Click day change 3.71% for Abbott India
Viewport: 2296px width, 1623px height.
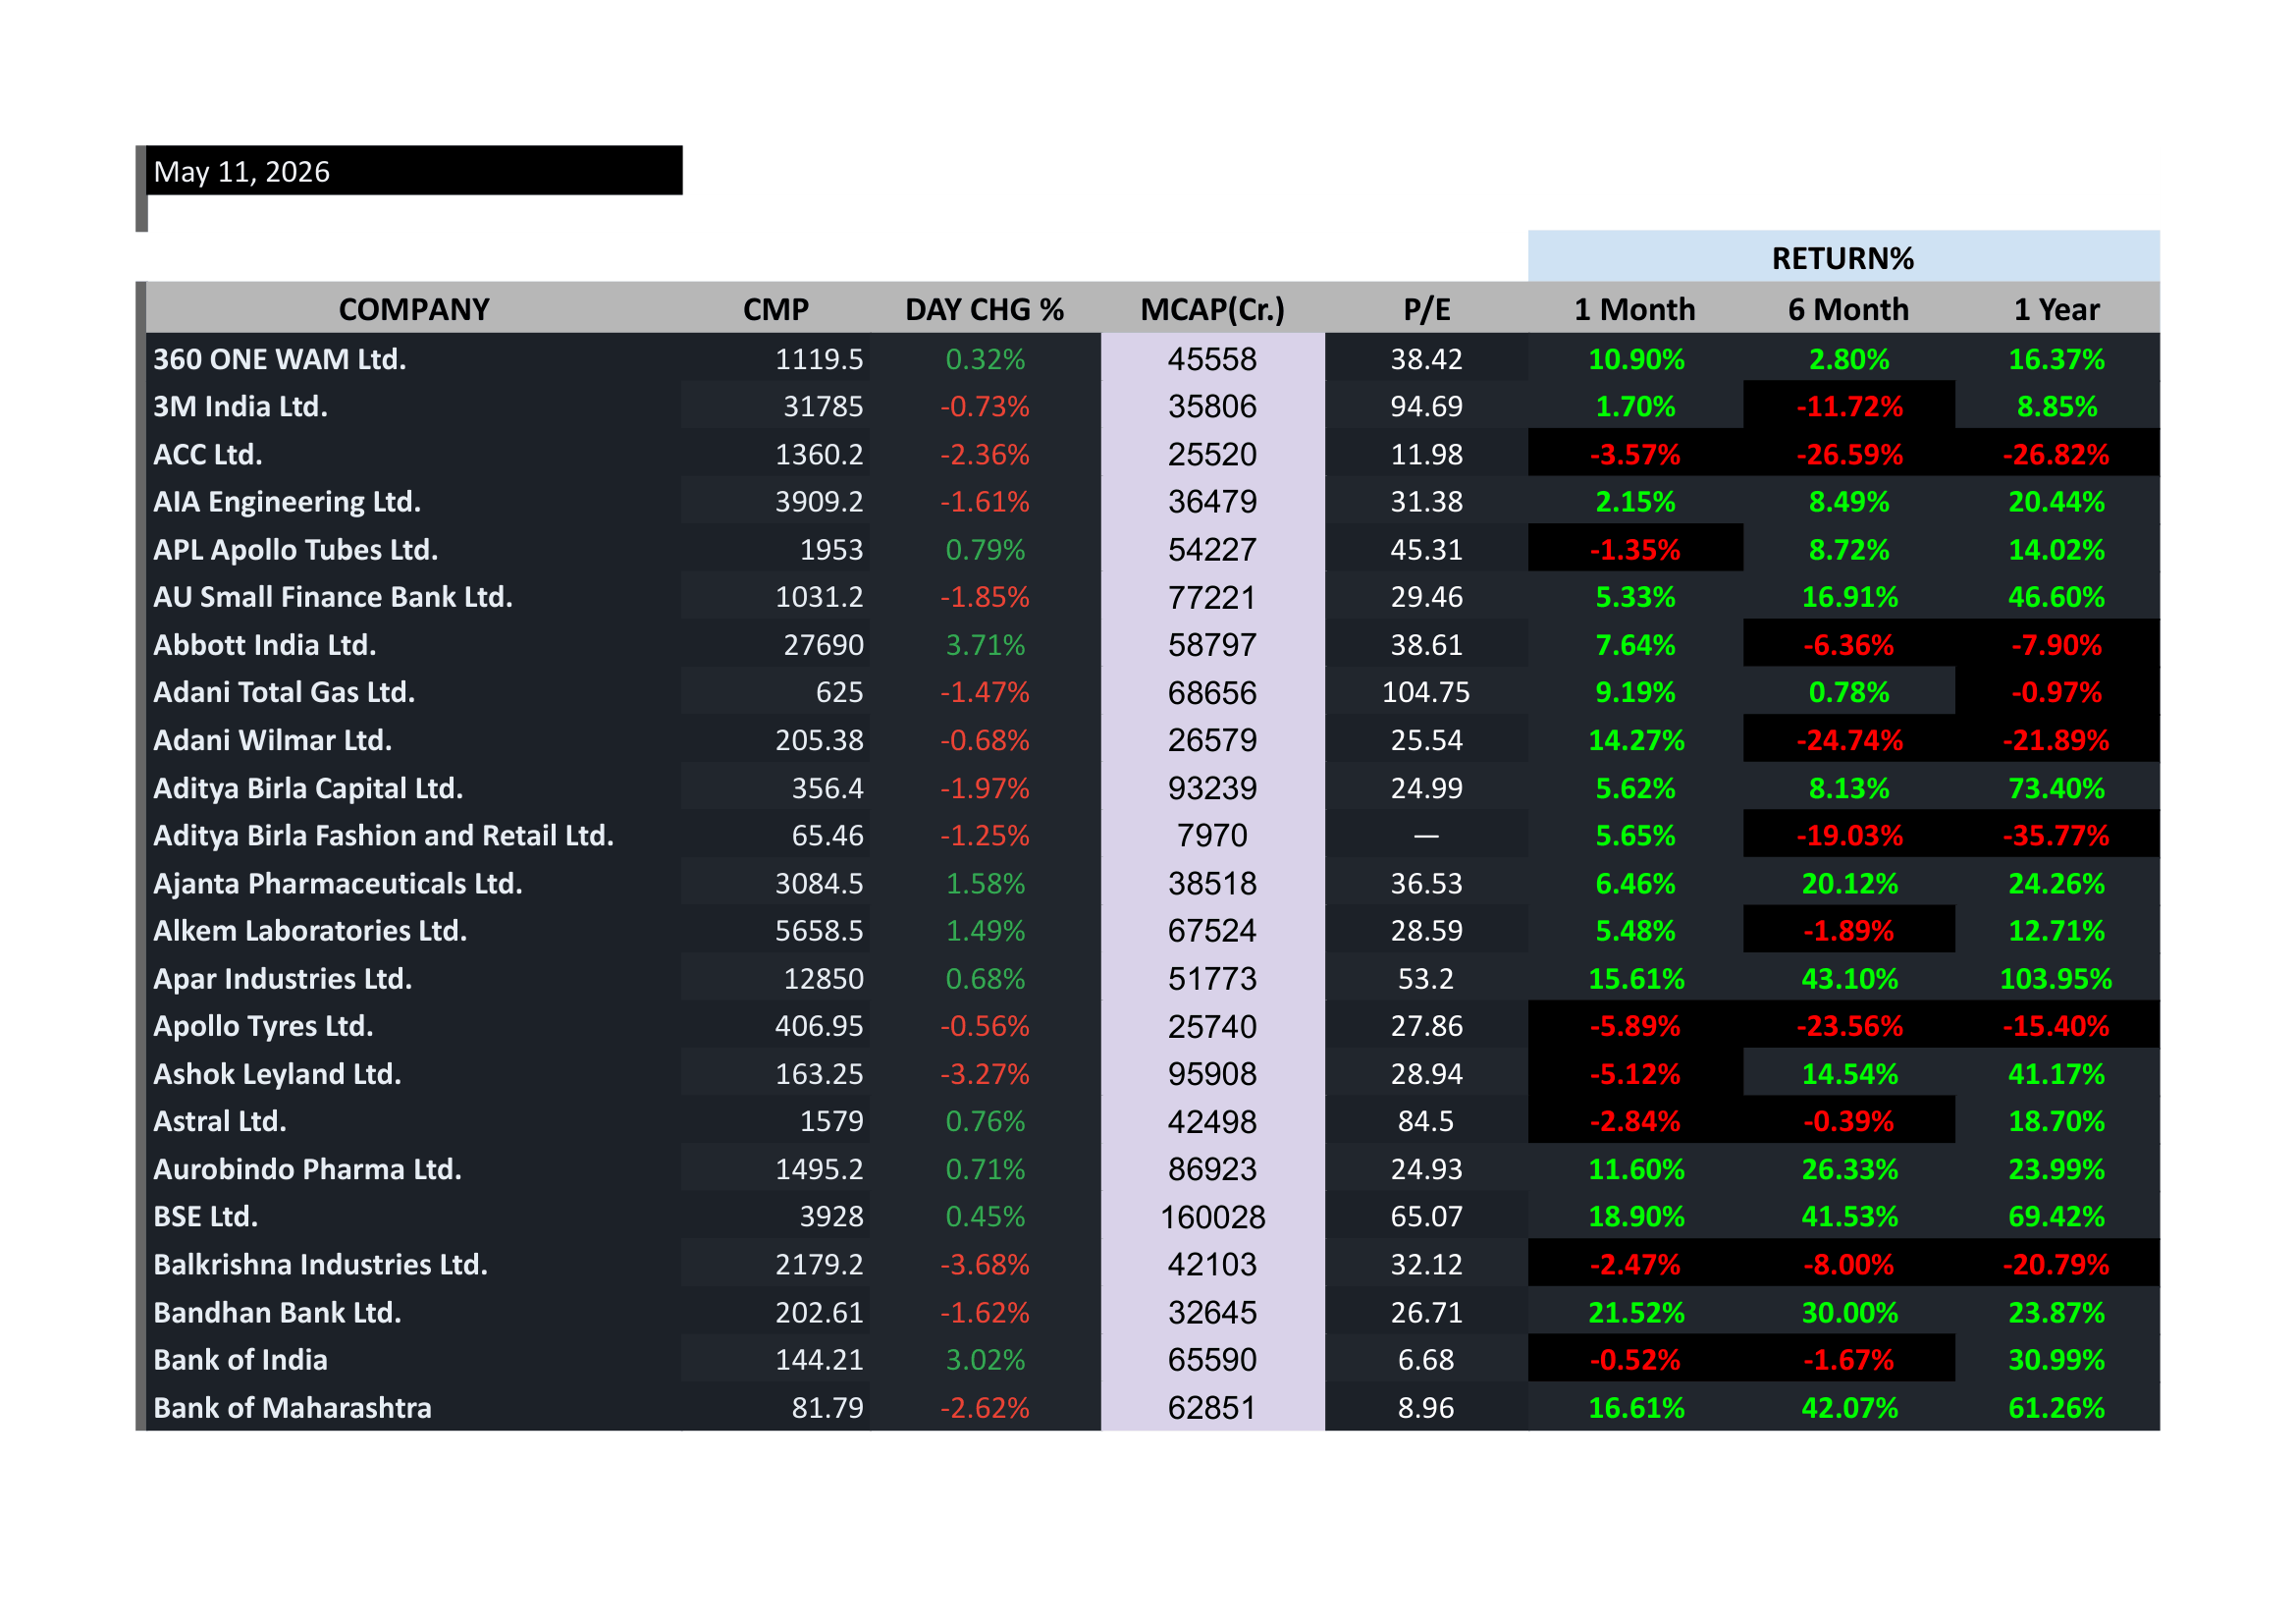tap(985, 645)
